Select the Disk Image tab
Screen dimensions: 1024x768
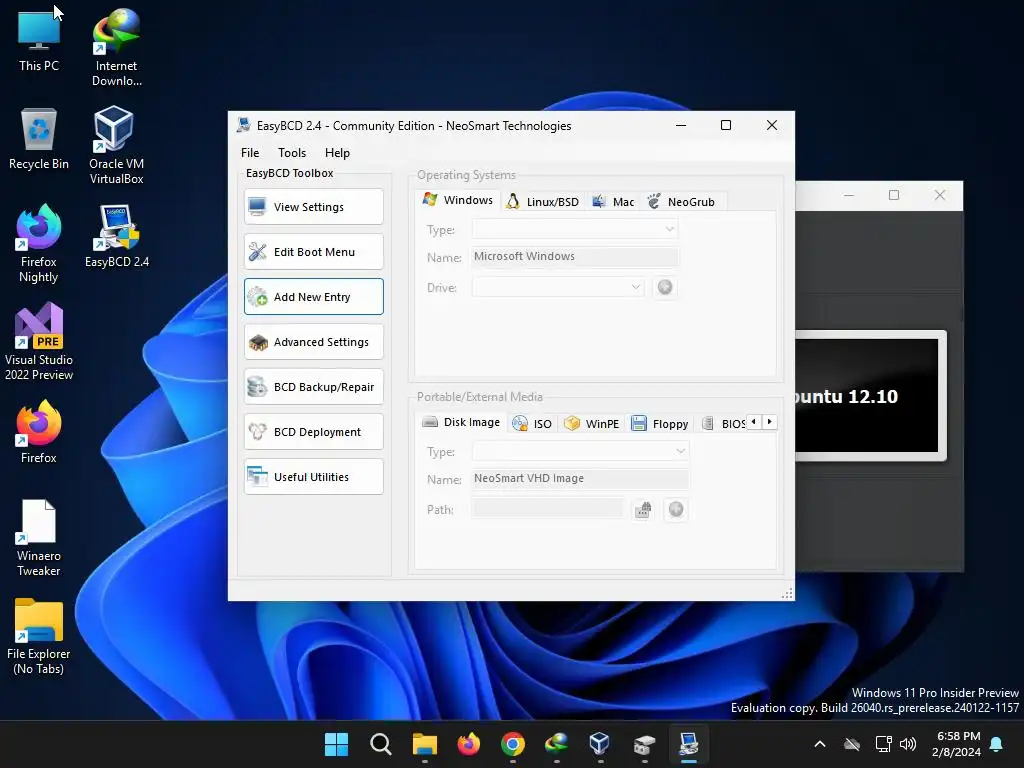coord(461,423)
